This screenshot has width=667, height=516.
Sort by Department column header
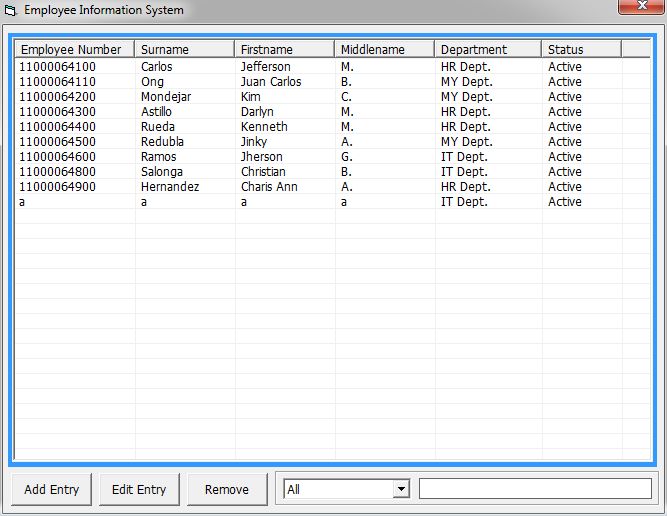coord(488,49)
